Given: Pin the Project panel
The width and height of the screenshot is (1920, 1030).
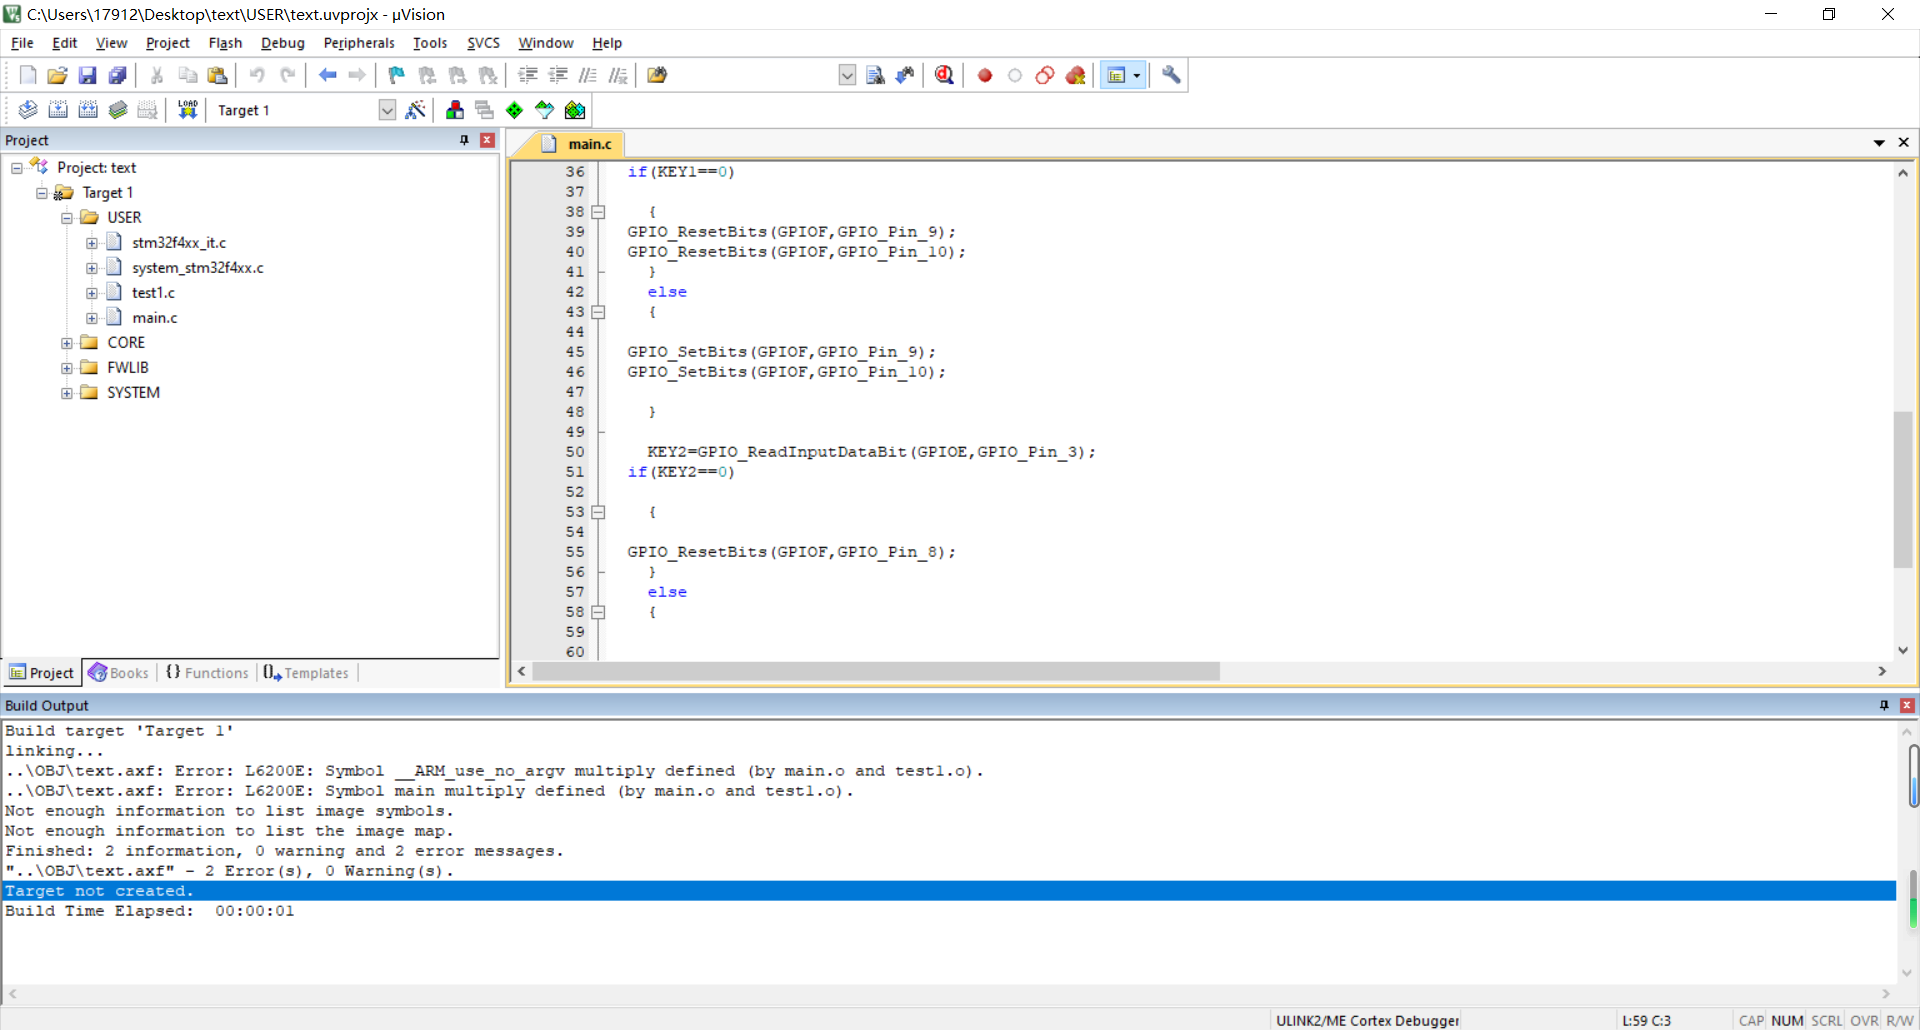Looking at the screenshot, I should (x=464, y=140).
